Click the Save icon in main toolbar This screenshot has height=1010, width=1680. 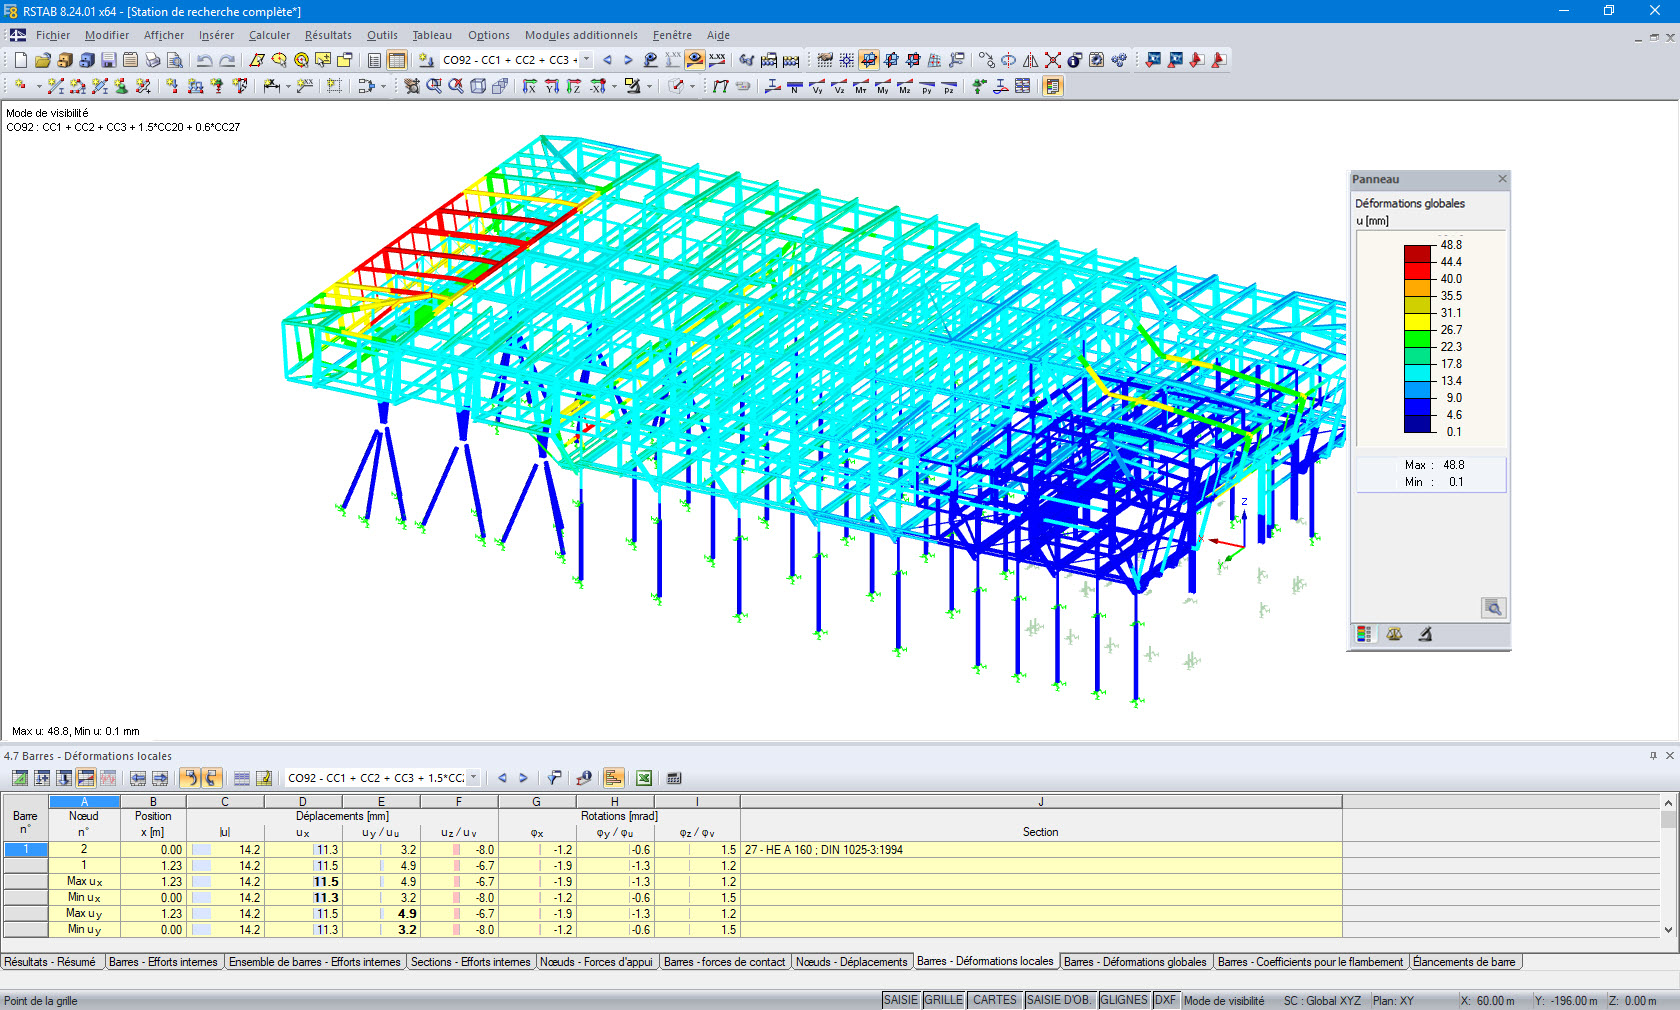coord(109,60)
